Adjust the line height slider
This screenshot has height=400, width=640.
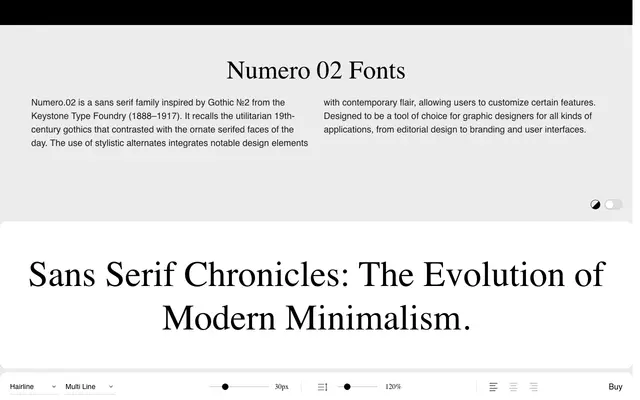[358, 387]
